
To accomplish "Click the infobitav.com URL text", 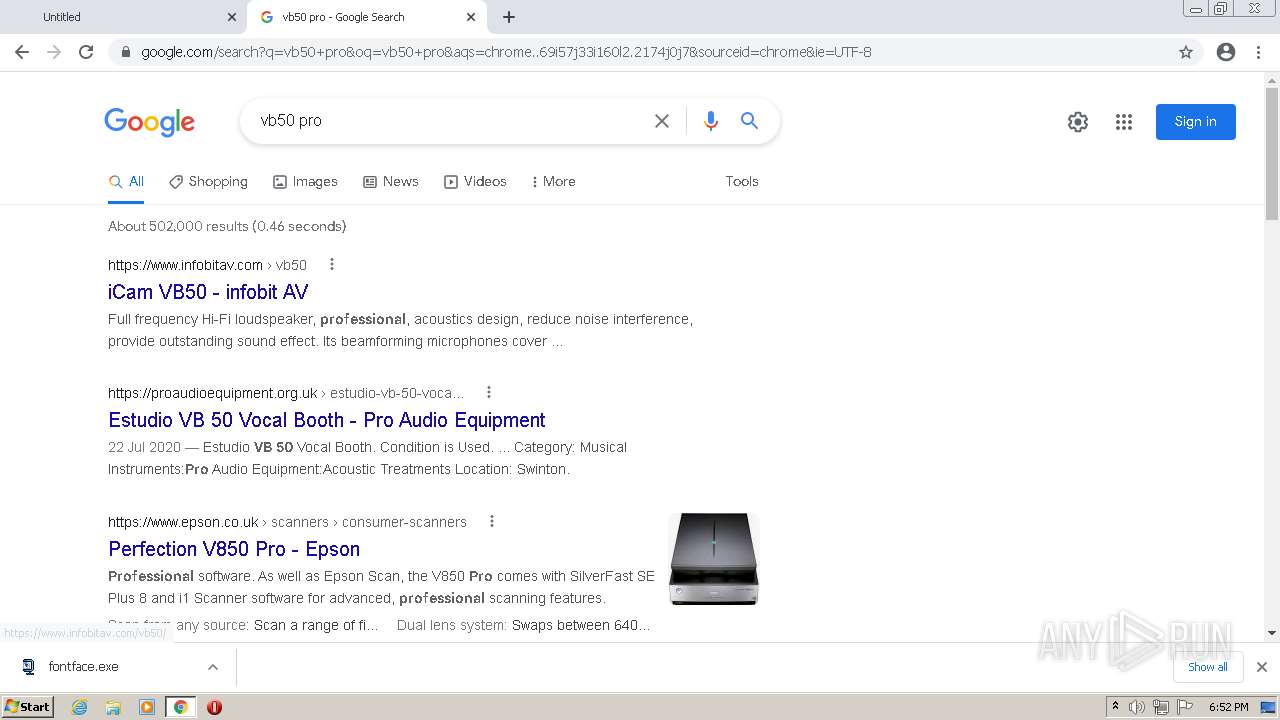I will click(185, 265).
